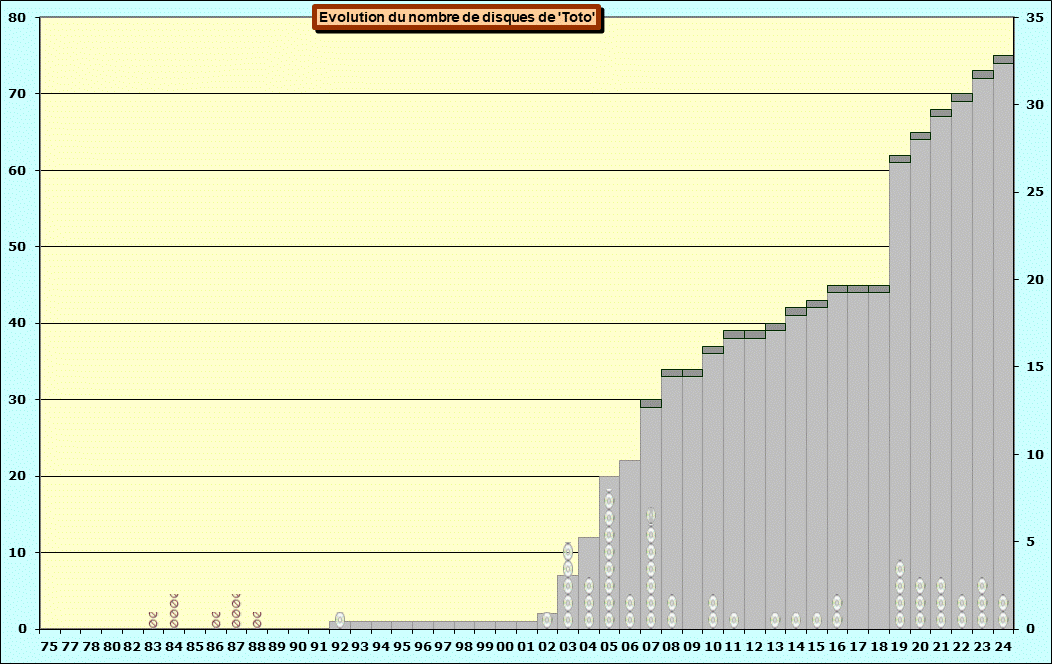Pick the CD stack above year 23
This screenshot has height=664, width=1052.
(x=982, y=603)
